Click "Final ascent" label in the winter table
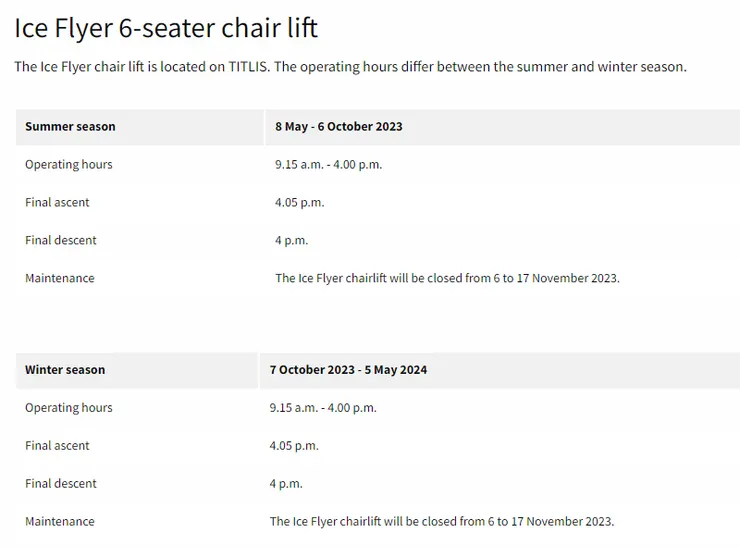This screenshot has height=547, width=740. (x=57, y=446)
